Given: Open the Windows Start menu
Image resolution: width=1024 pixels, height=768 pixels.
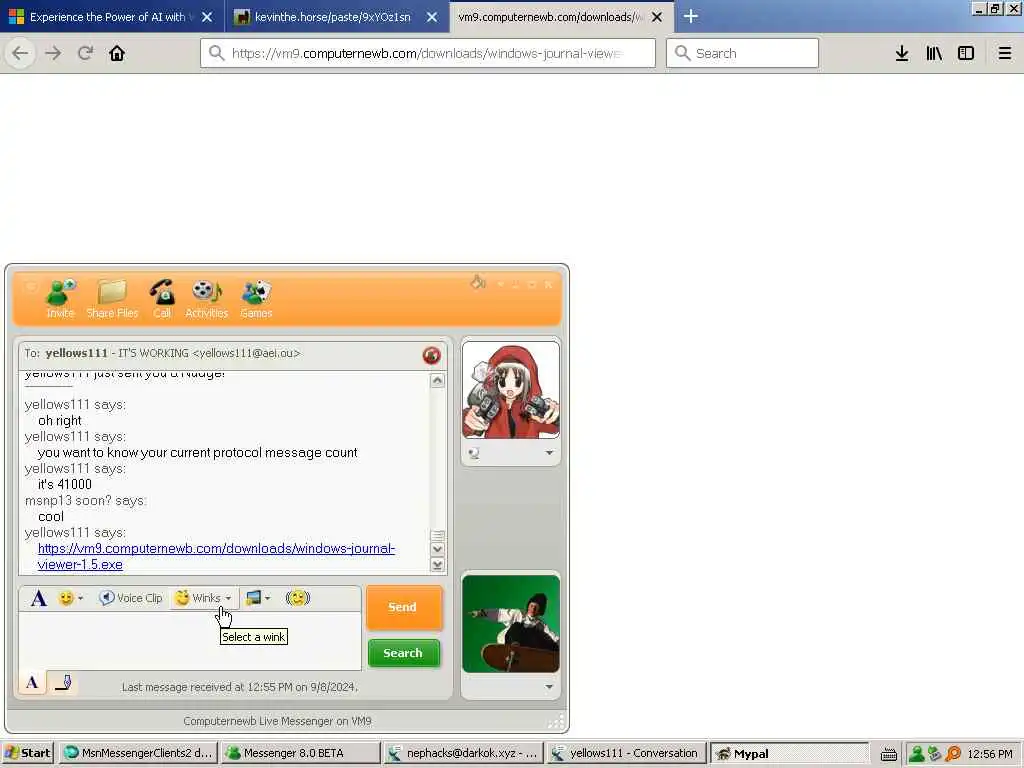Looking at the screenshot, I should pos(28,753).
